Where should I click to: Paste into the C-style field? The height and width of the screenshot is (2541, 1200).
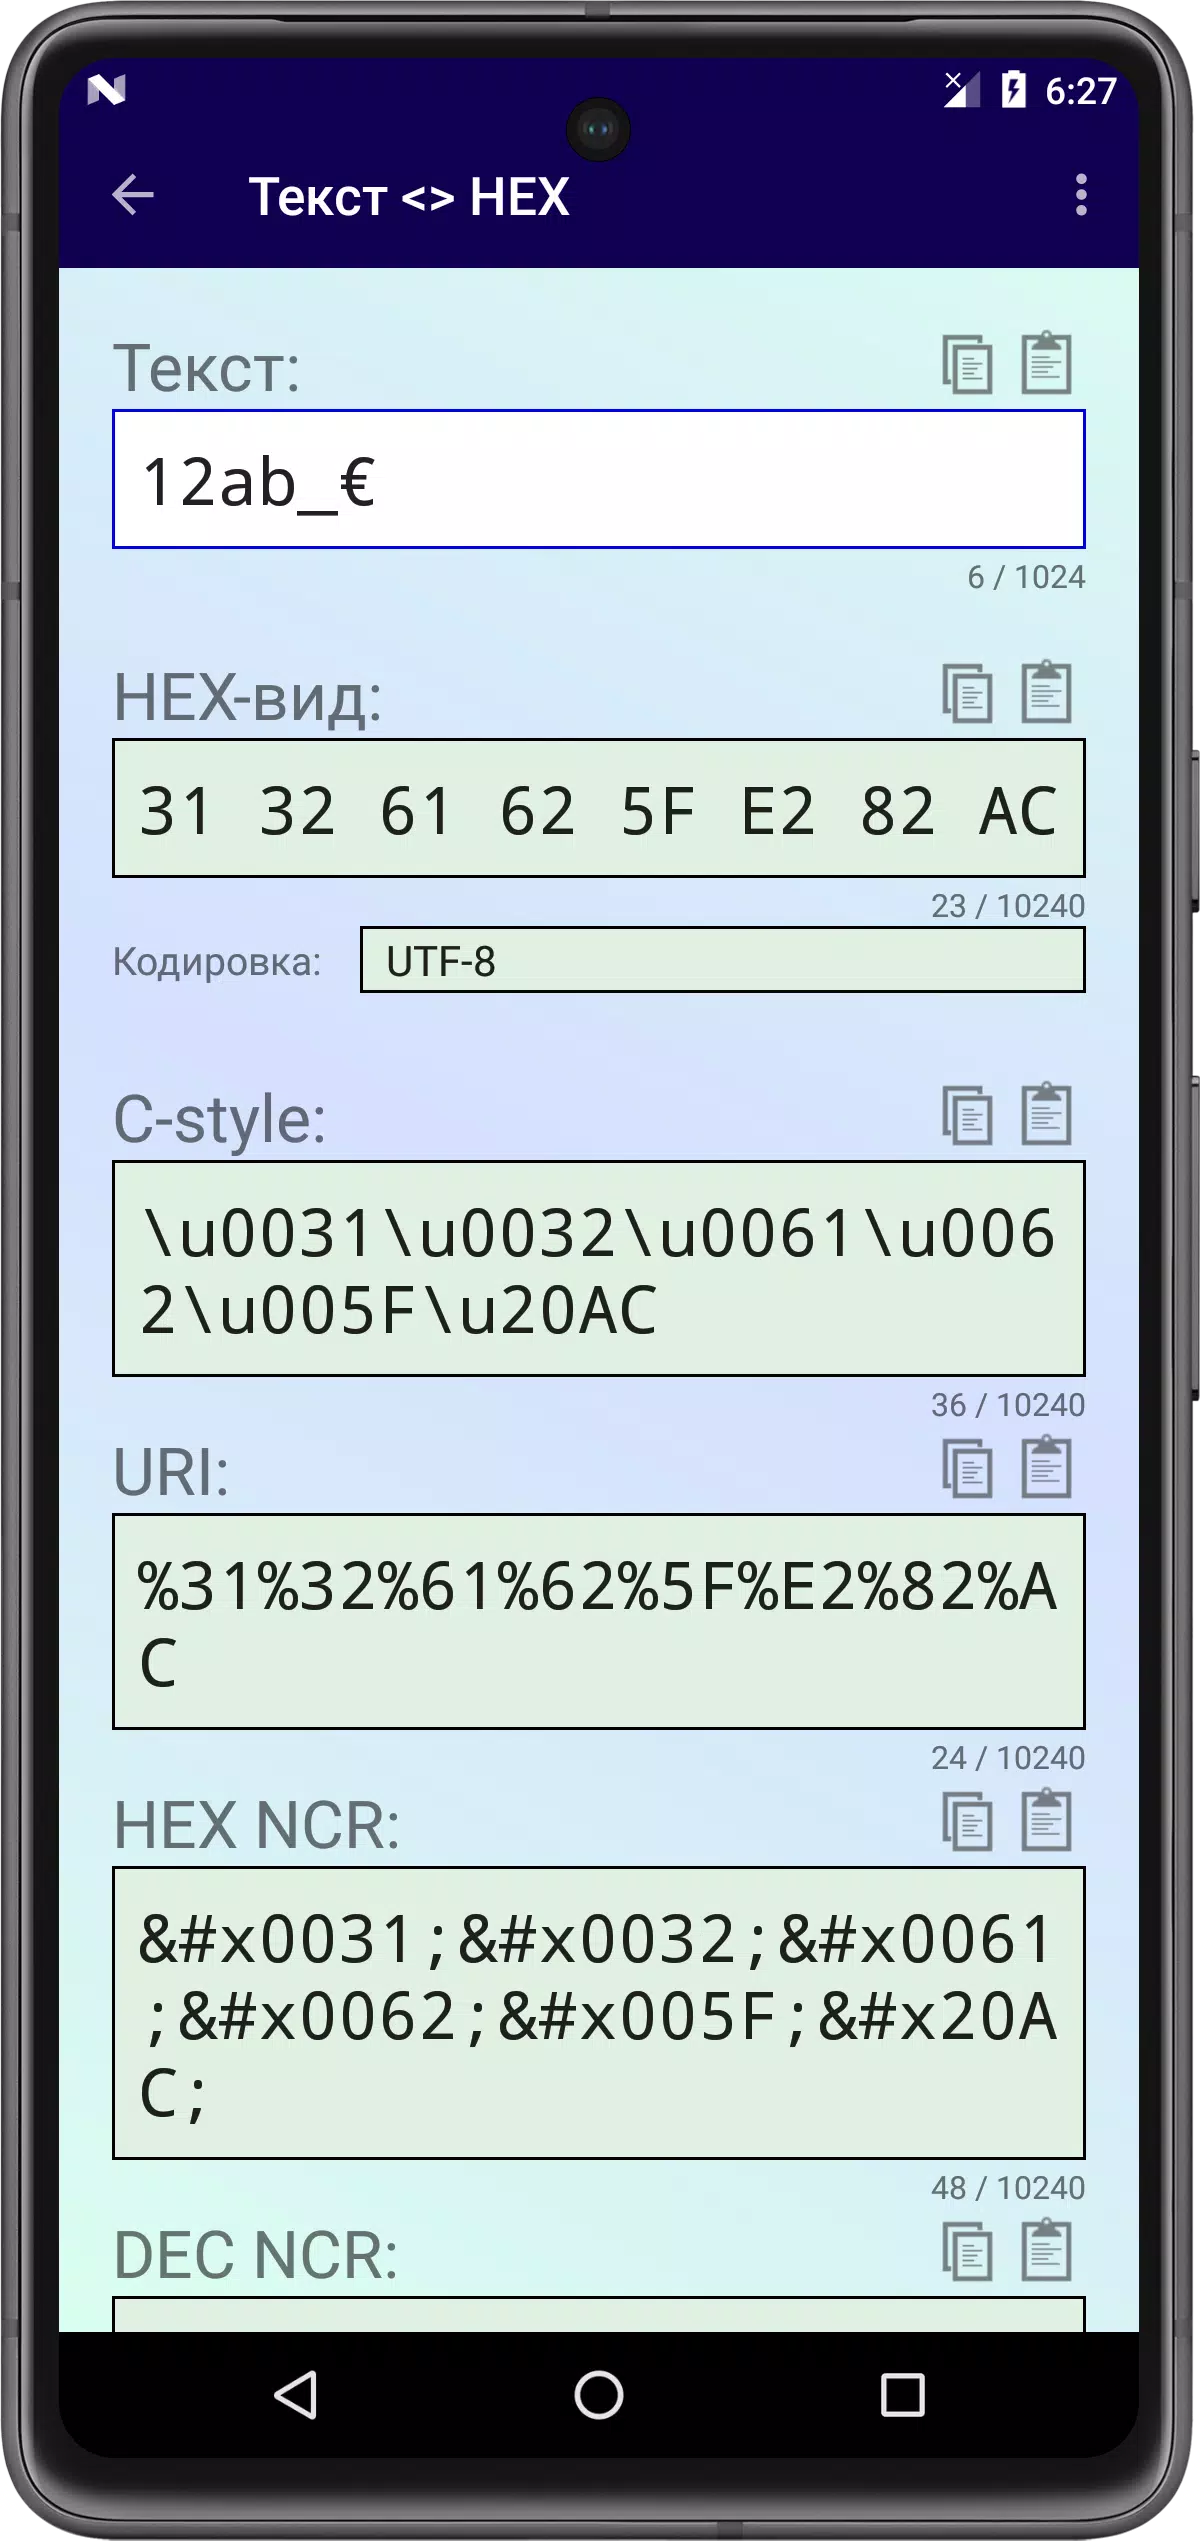[x=1046, y=1113]
